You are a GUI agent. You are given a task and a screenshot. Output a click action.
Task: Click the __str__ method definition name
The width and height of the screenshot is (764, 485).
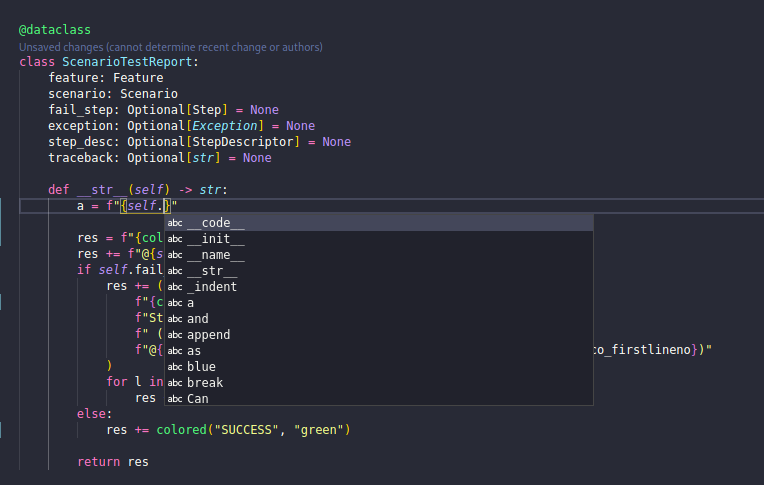(x=102, y=190)
